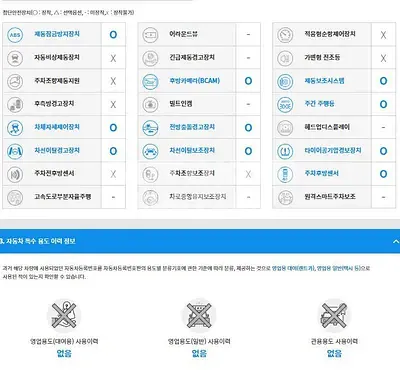The height and width of the screenshot is (370, 400).
Task: Click the O status for 제동잠김방지장치
Action: (113, 35)
